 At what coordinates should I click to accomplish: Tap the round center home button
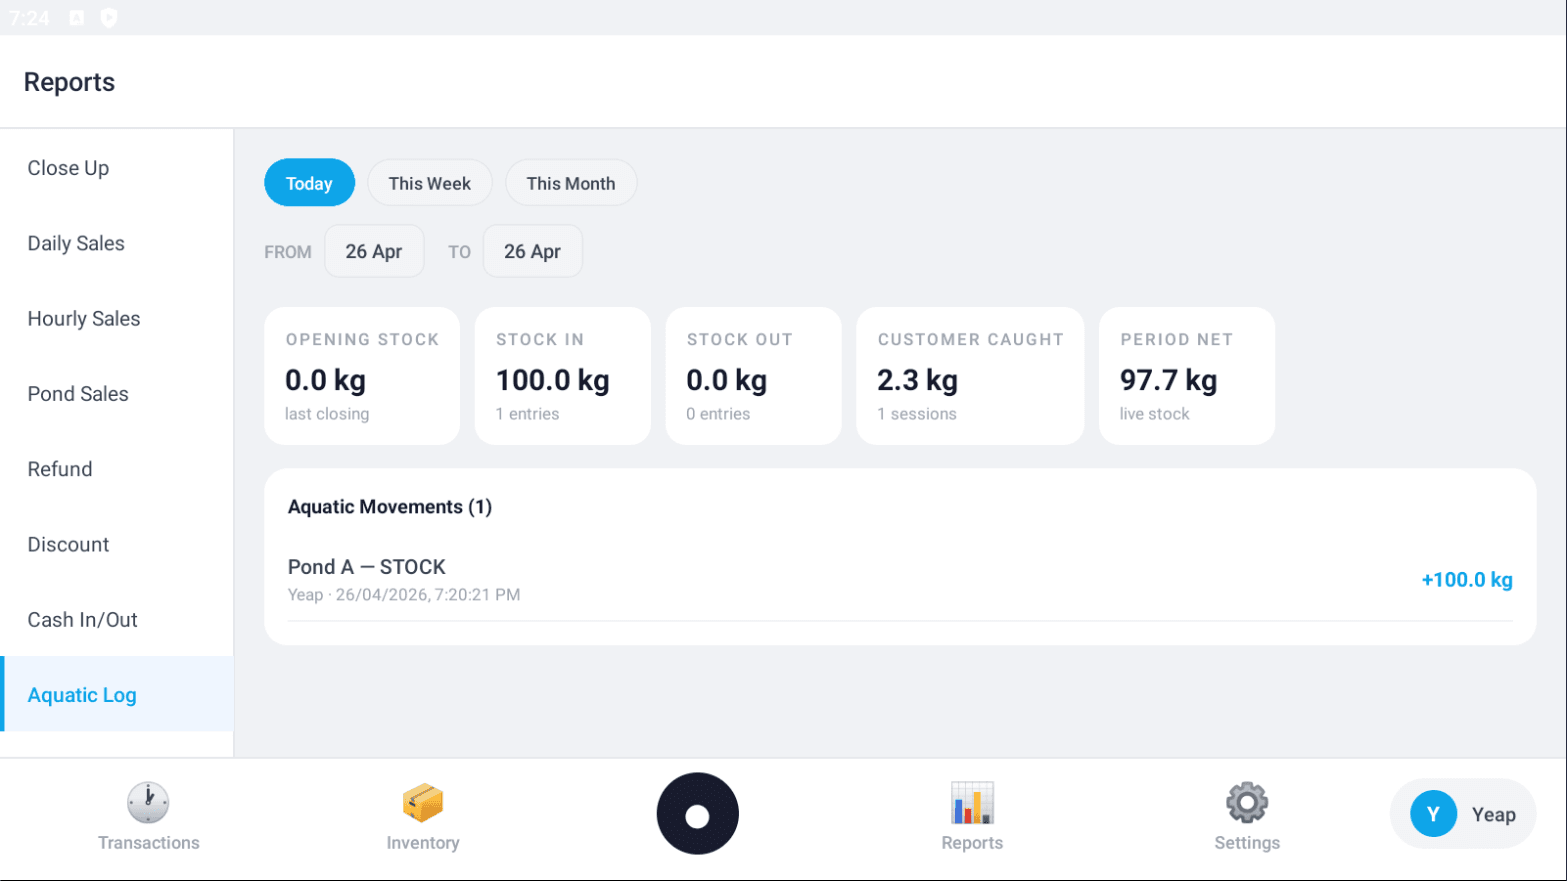(x=697, y=814)
